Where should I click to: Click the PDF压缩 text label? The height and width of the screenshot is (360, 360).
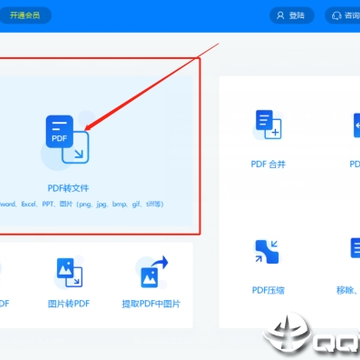(x=268, y=290)
